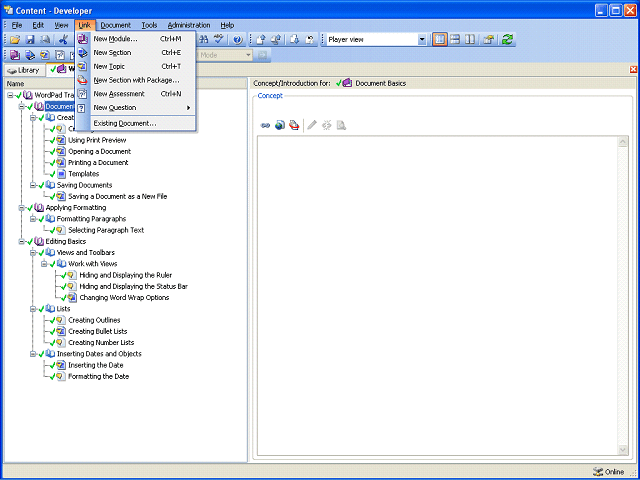Viewport: 640px width, 480px height.
Task: Open the Tools menu
Action: [149, 25]
